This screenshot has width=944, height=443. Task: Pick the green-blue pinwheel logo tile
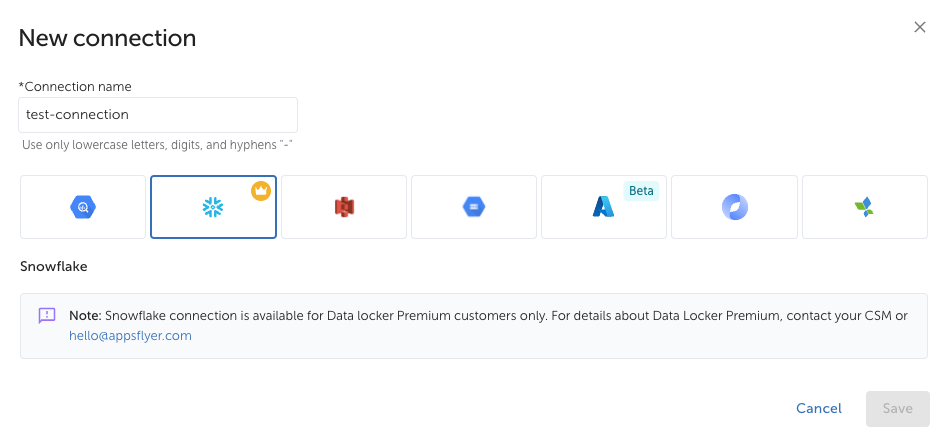coord(864,207)
